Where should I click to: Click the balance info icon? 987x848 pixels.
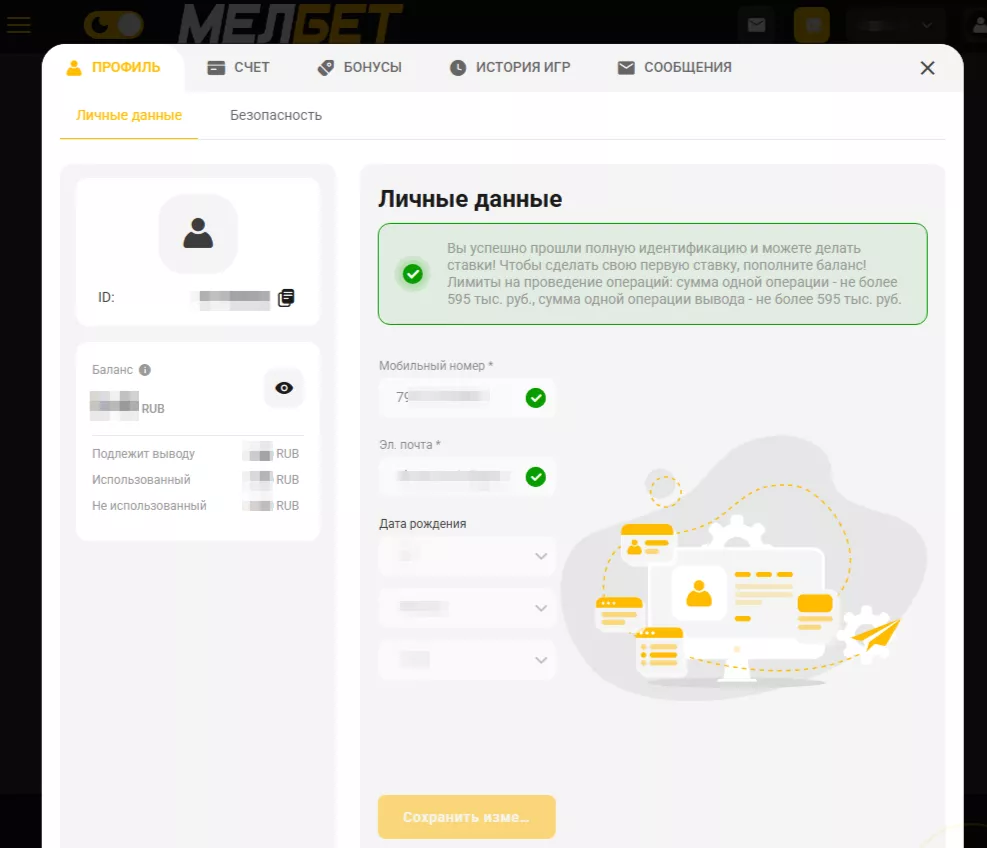tap(145, 370)
